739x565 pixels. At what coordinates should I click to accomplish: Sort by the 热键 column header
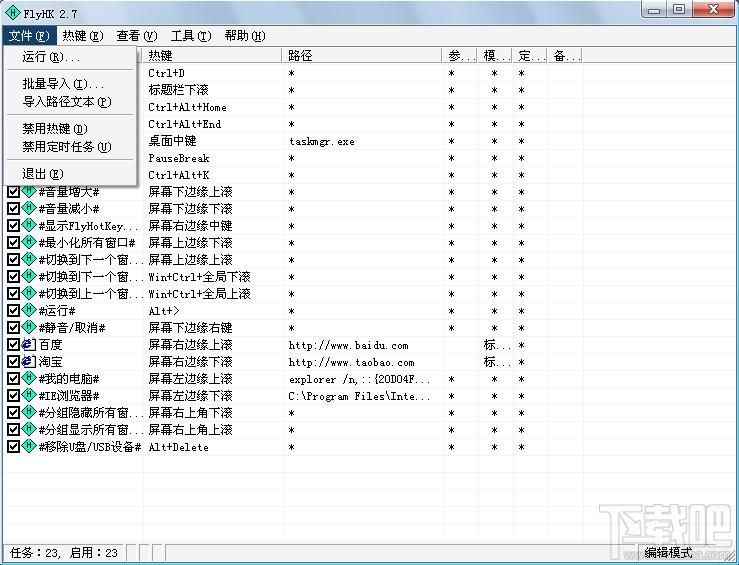[211, 56]
